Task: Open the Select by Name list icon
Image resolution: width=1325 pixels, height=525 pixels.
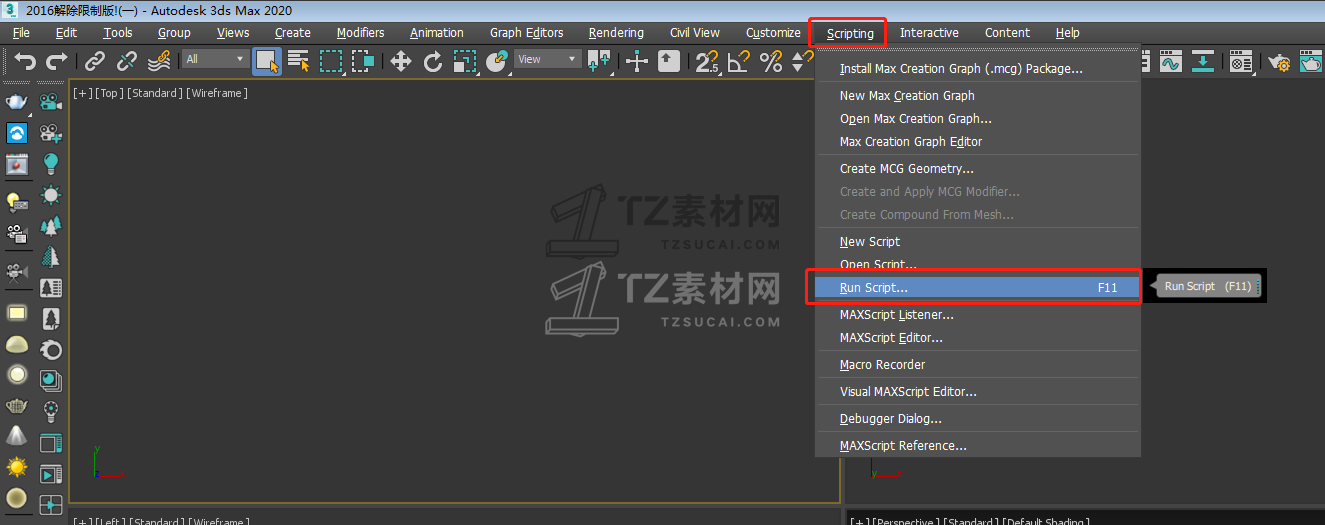Action: point(298,61)
